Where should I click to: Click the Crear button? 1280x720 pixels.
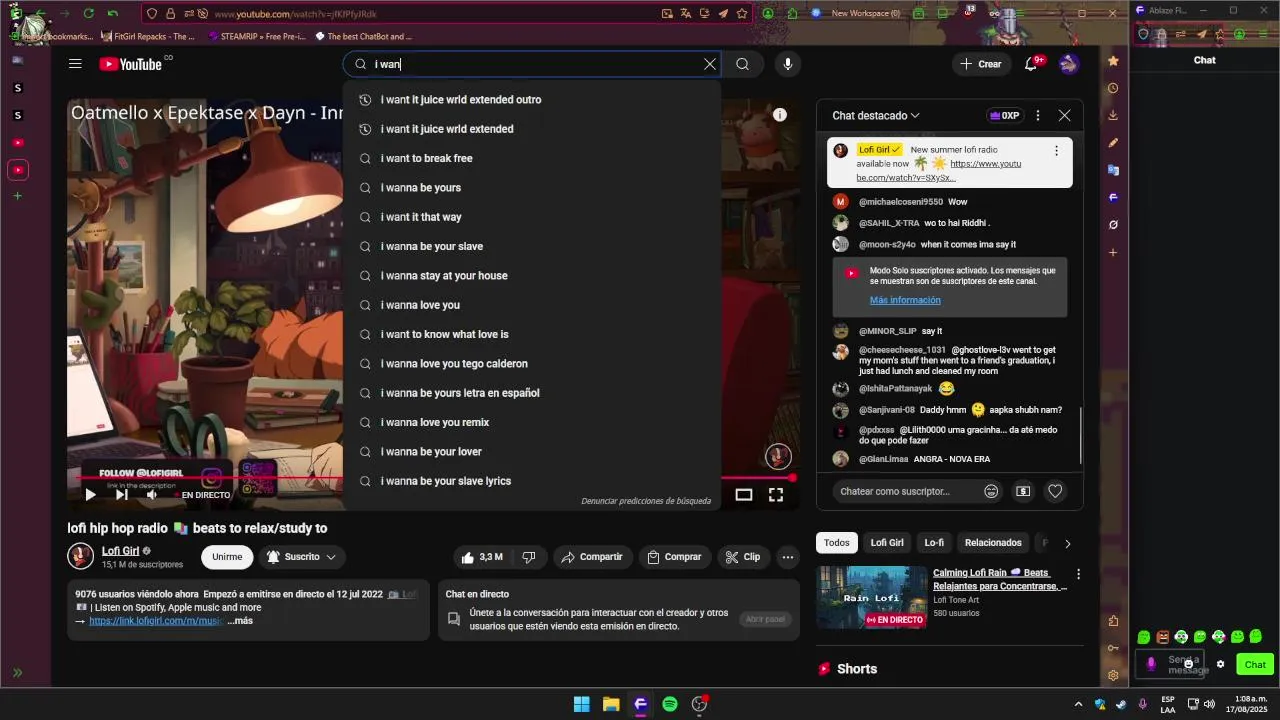point(981,64)
